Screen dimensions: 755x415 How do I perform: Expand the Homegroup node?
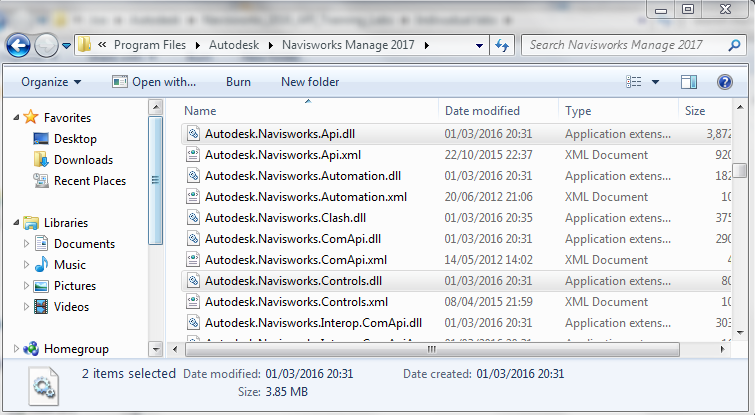click(16, 348)
